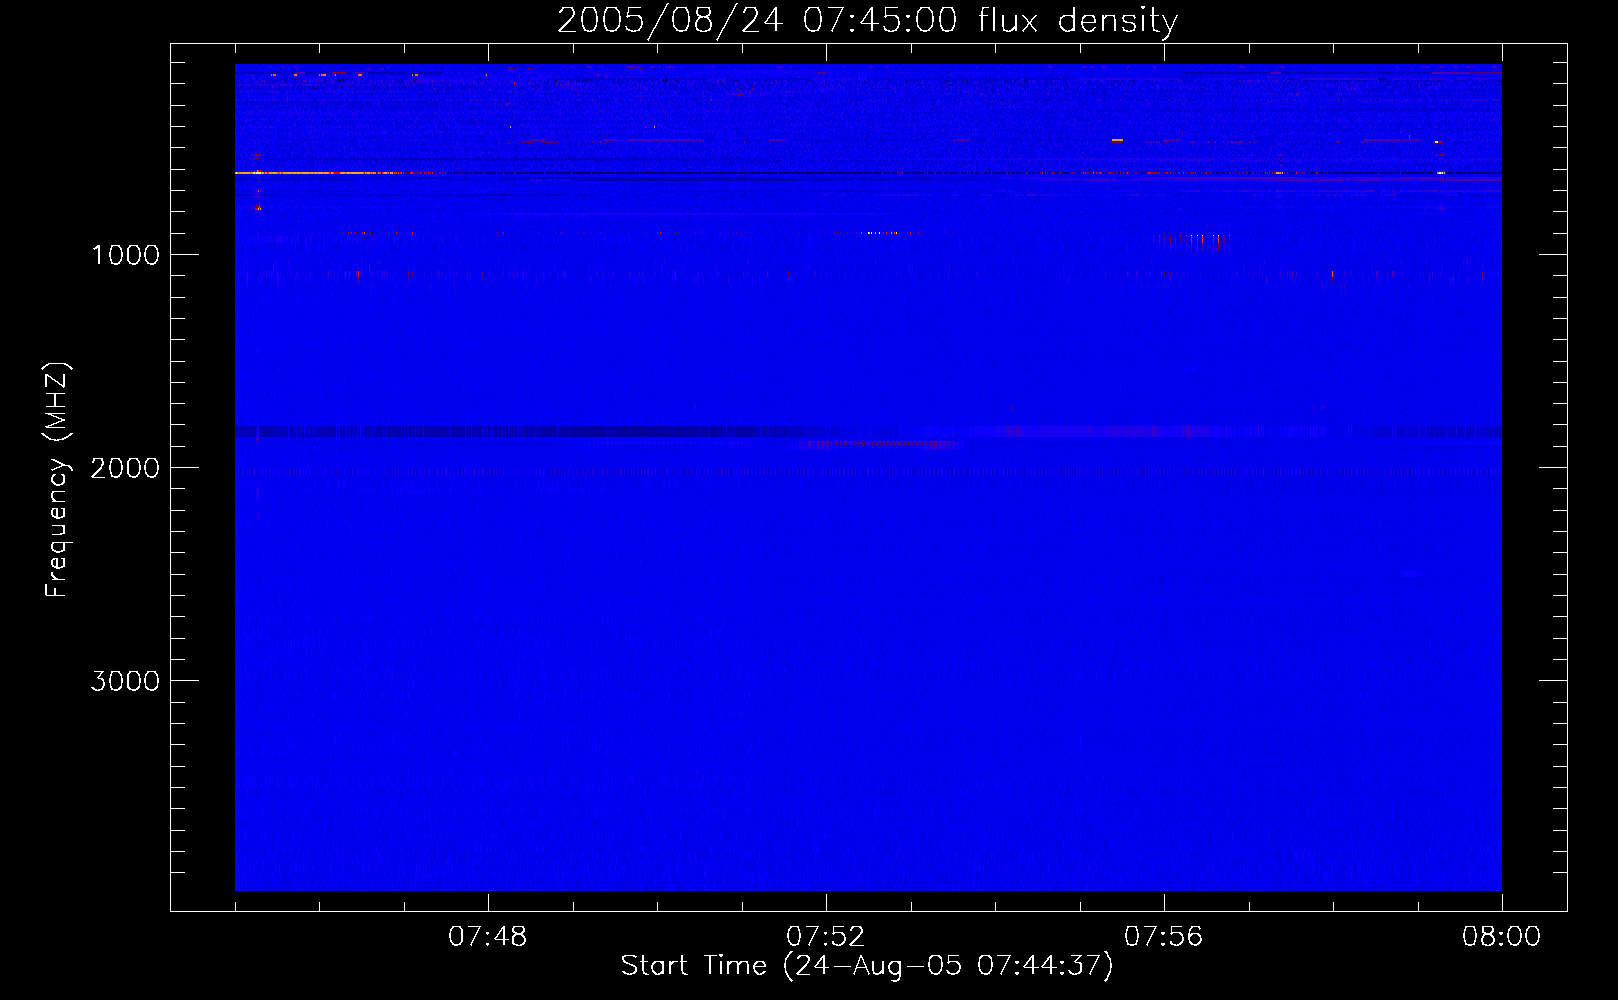Click the x-axis tick mark above 07:52
The image size is (1618, 1000).
pos(826,903)
